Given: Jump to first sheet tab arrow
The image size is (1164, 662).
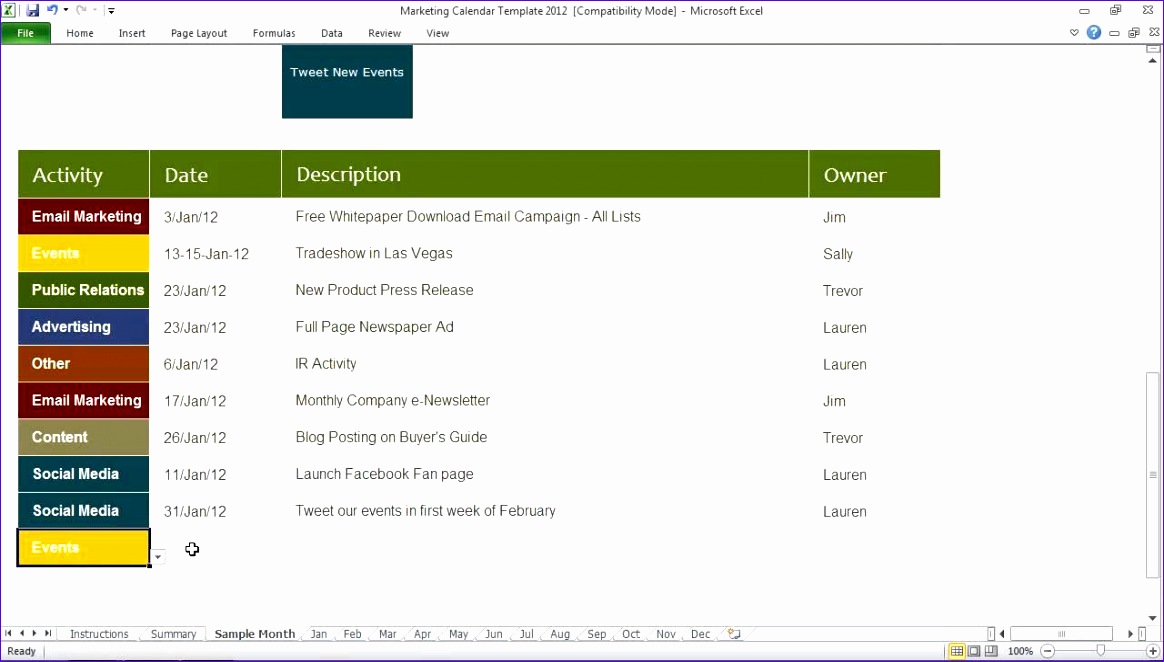Looking at the screenshot, I should 9,634.
